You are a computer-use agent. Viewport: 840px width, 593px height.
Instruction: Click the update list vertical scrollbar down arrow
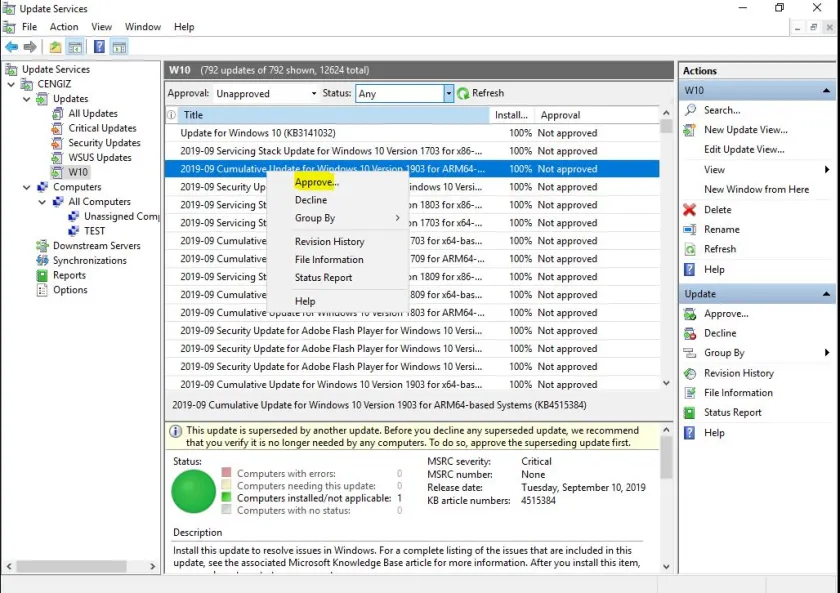point(666,384)
